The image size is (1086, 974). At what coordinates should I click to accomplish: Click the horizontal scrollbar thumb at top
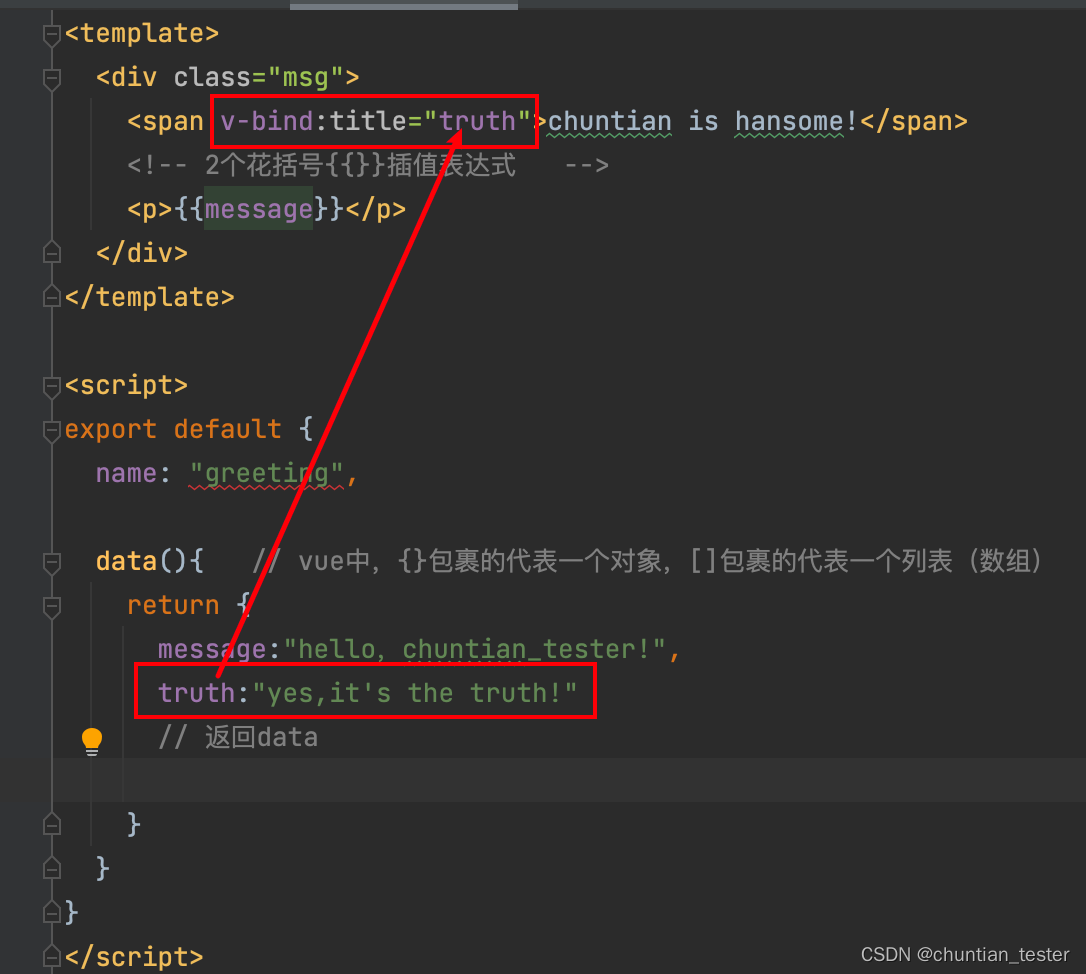404,5
